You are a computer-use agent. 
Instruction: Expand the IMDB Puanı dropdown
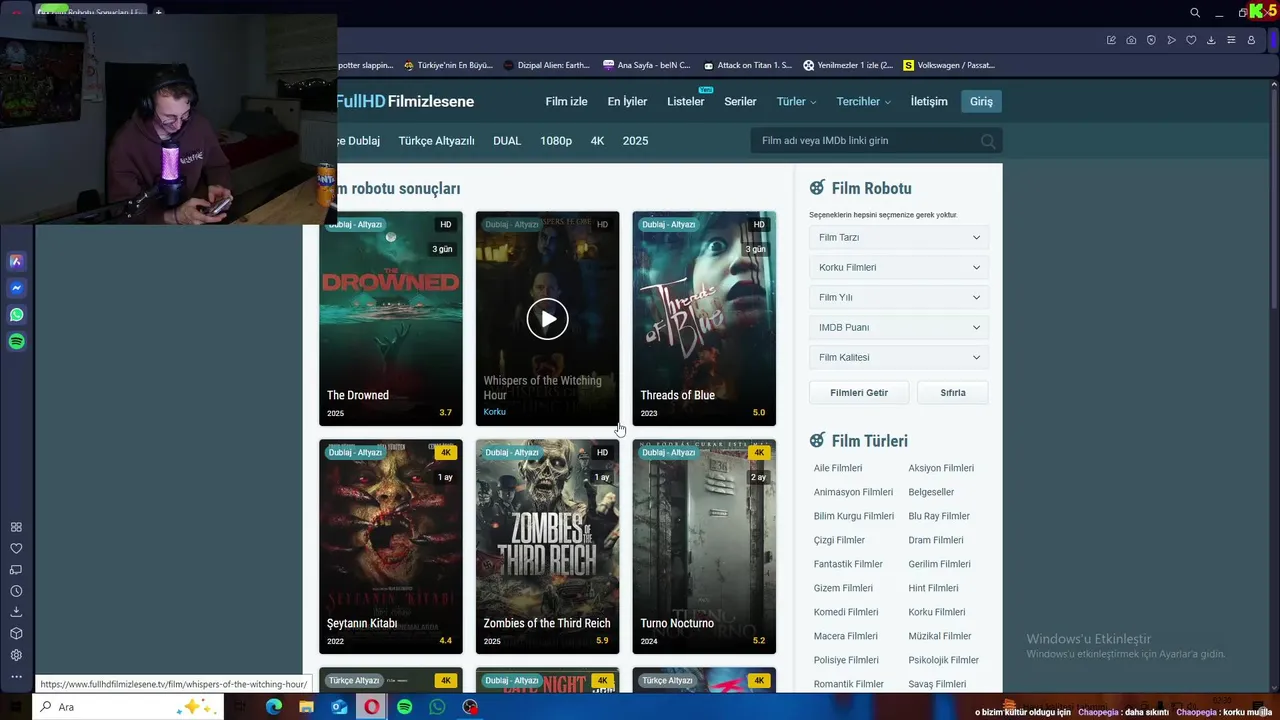[x=898, y=328]
